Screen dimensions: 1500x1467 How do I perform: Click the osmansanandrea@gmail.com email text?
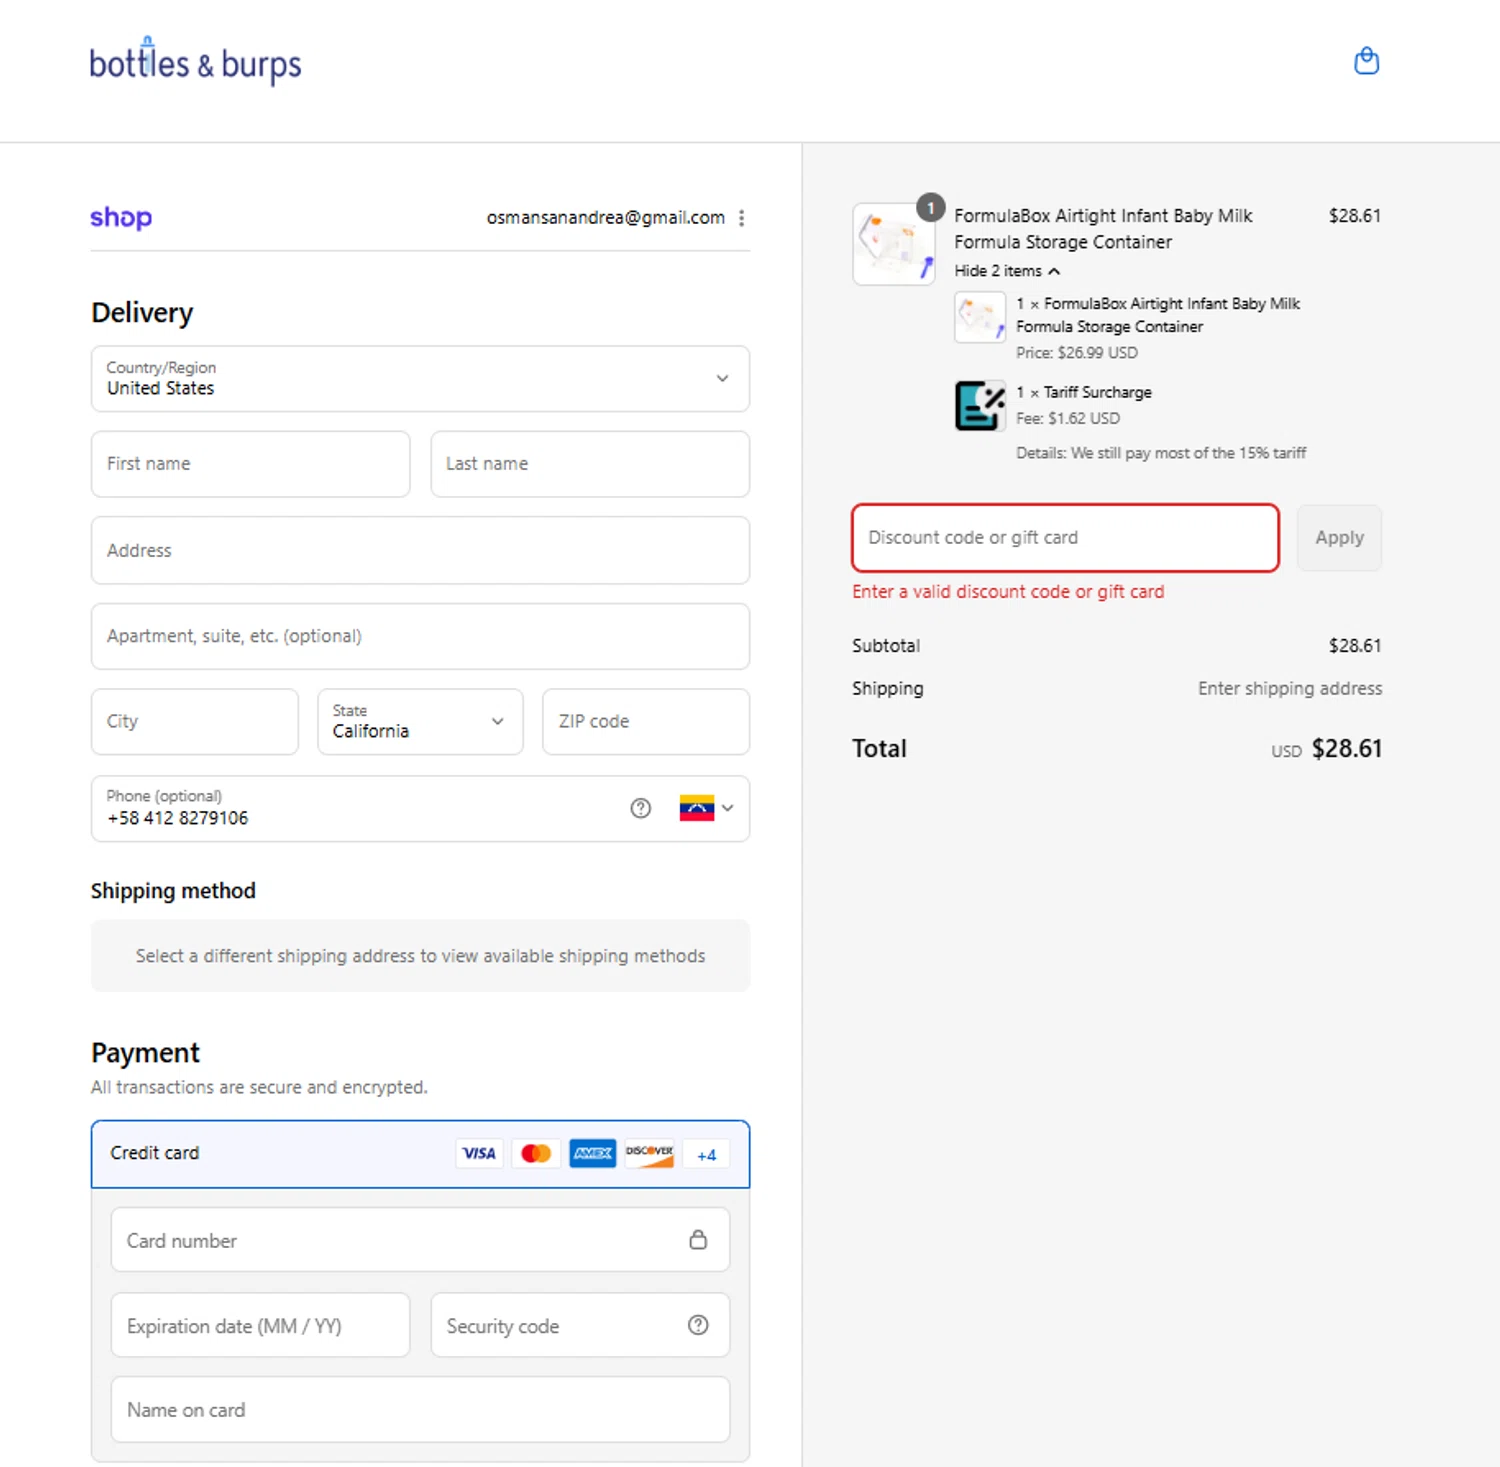(606, 217)
